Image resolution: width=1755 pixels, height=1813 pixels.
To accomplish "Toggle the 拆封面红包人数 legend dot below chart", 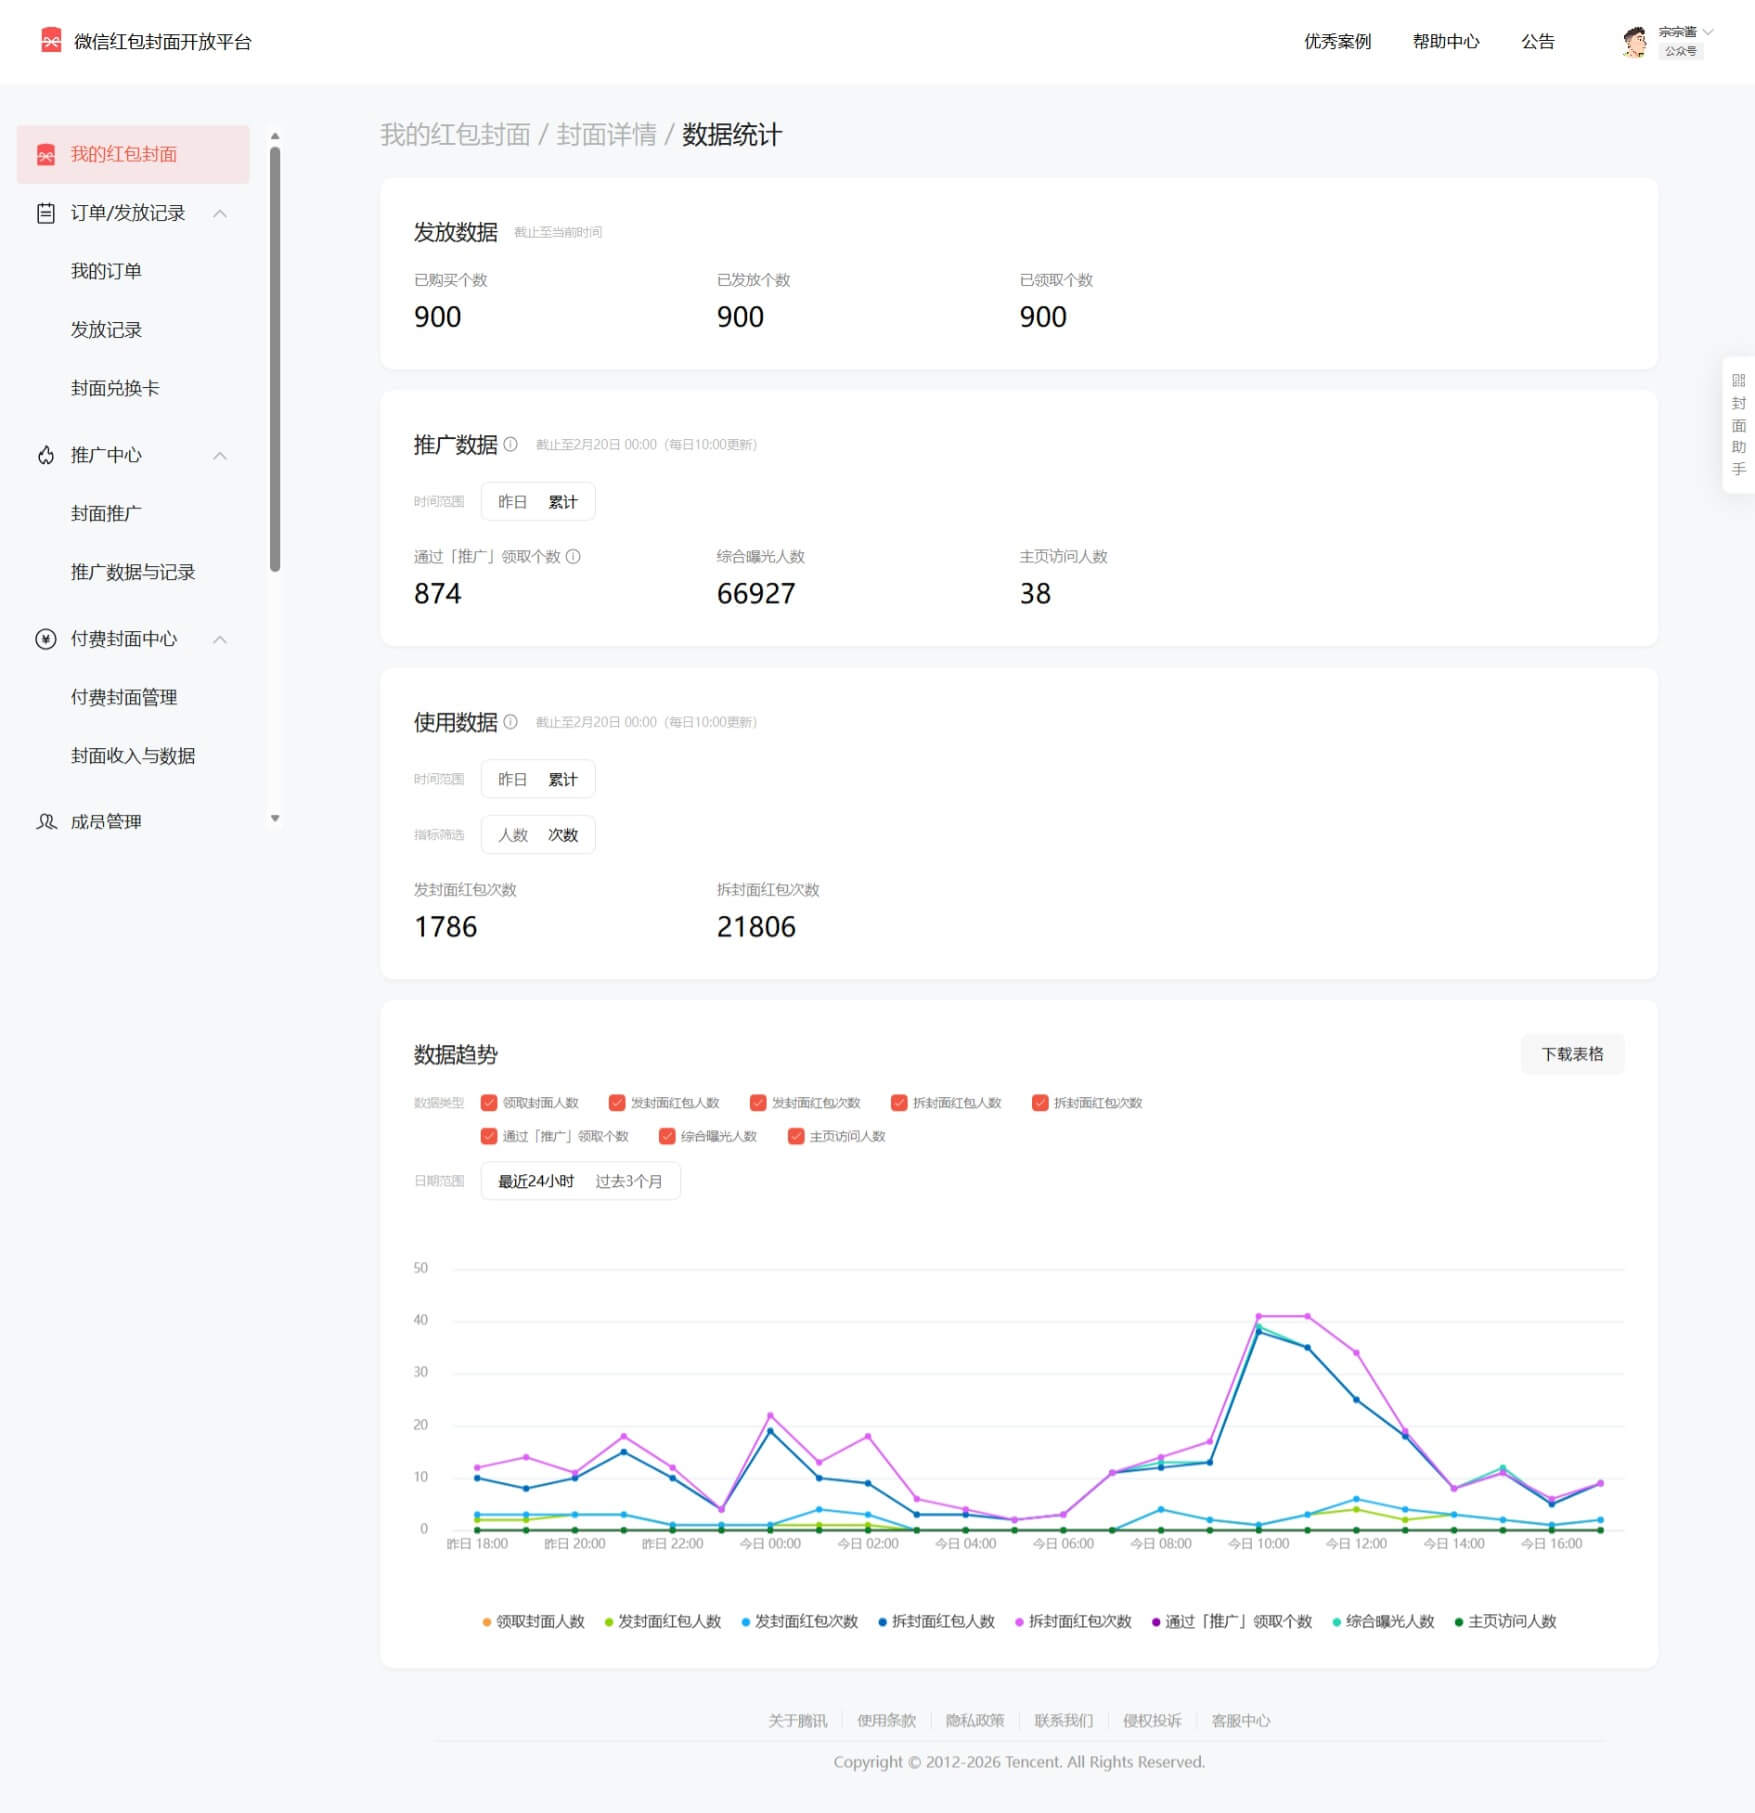I will point(882,1623).
